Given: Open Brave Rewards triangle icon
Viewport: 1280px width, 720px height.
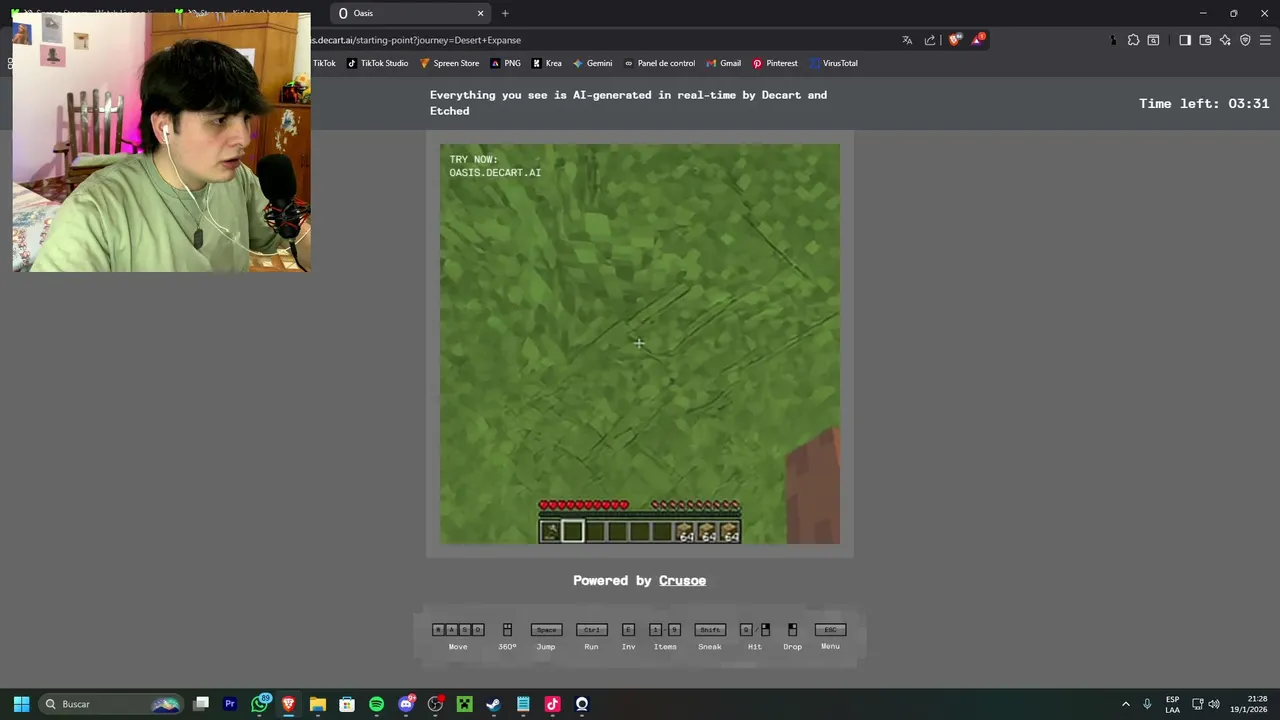Looking at the screenshot, I should point(978,40).
